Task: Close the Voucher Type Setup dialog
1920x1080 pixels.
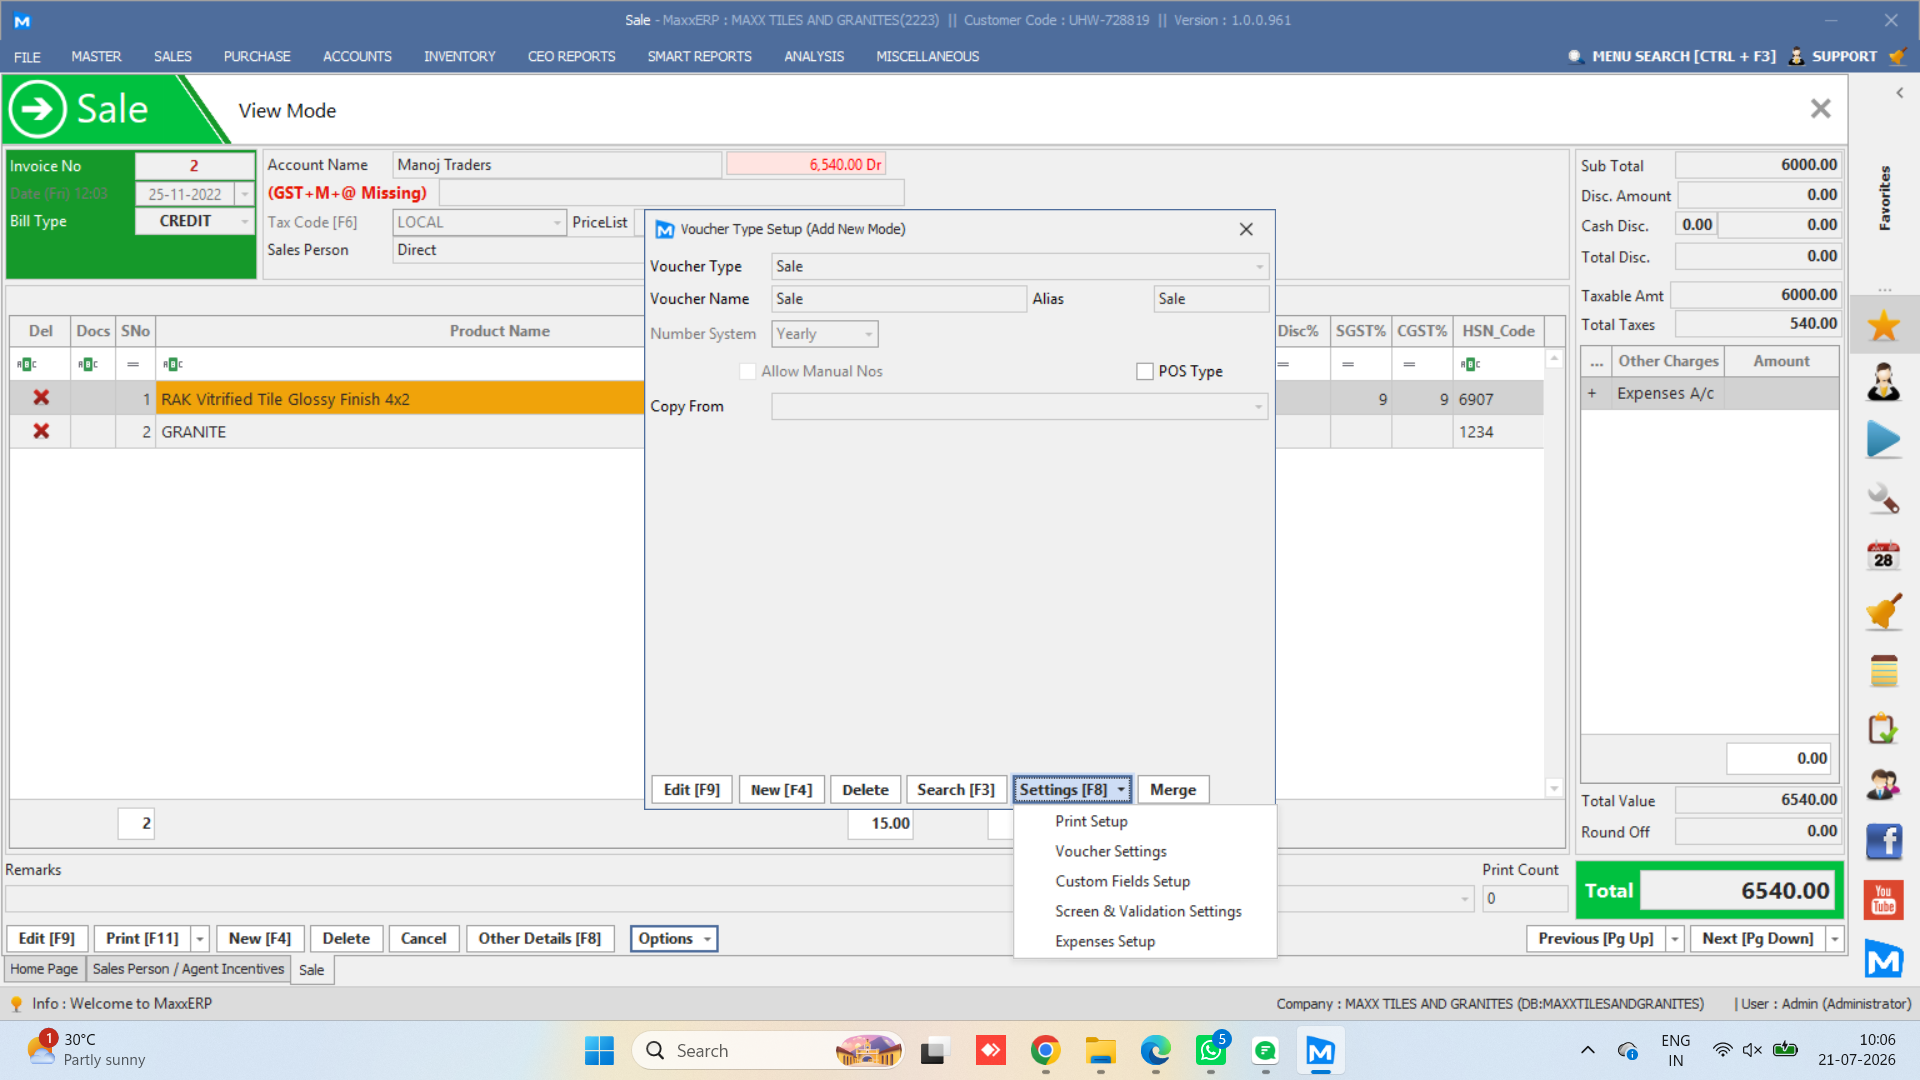Action: 1246,229
